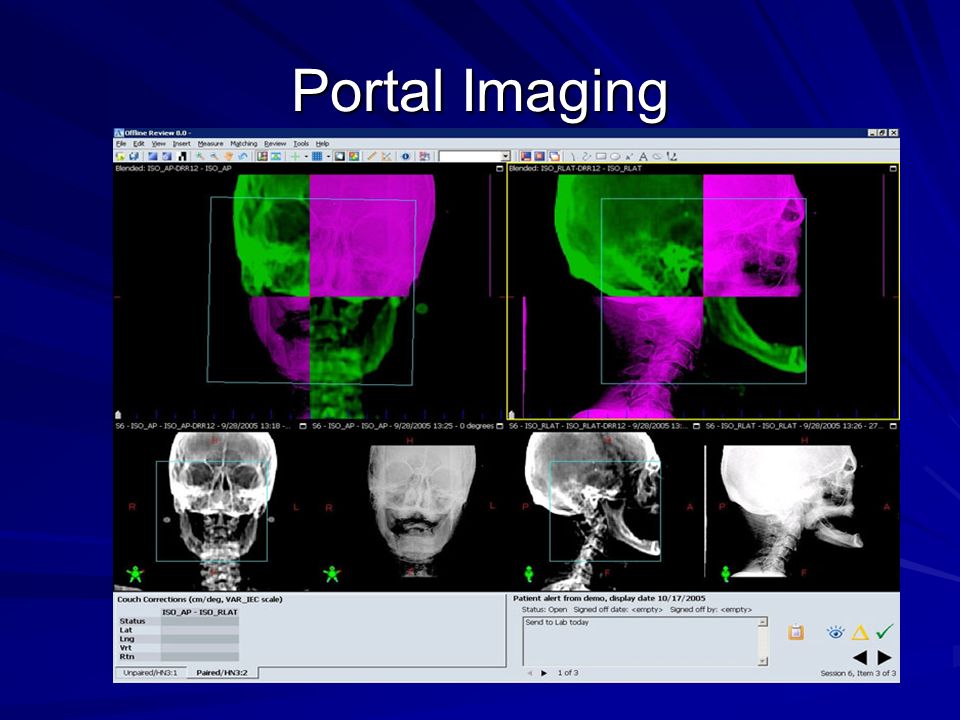960x720 pixels.
Task: Switch to the Paired/HN3:2 tab
Action: (x=222, y=673)
